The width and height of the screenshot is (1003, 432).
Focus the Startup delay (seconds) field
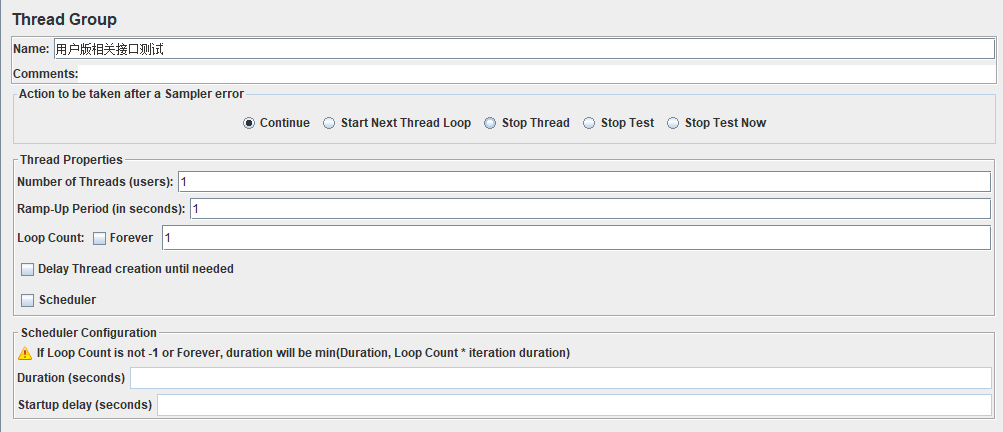click(574, 405)
